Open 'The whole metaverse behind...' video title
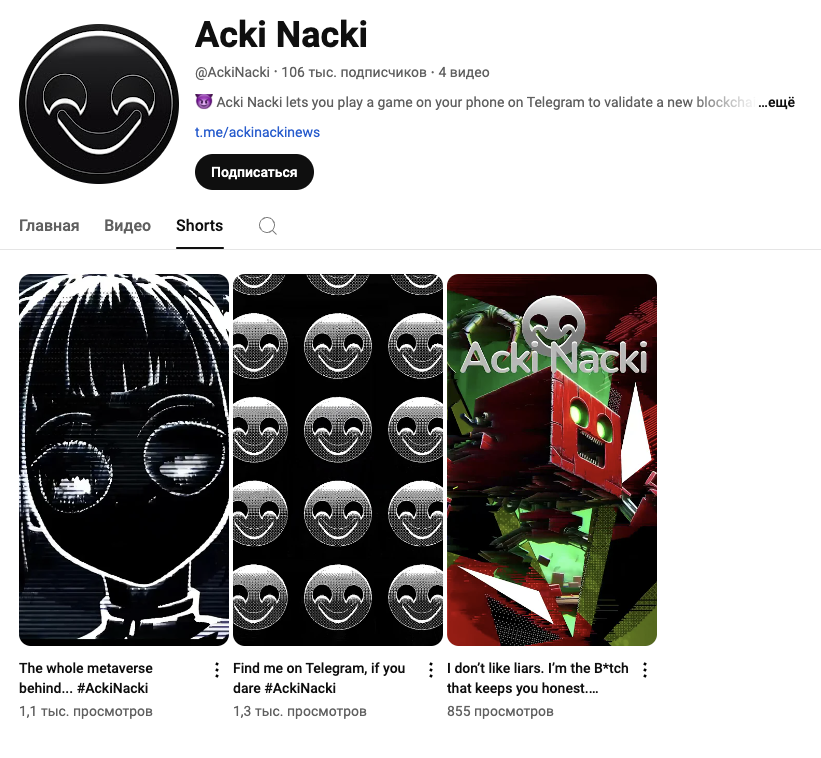The height and width of the screenshot is (758, 821). click(86, 678)
